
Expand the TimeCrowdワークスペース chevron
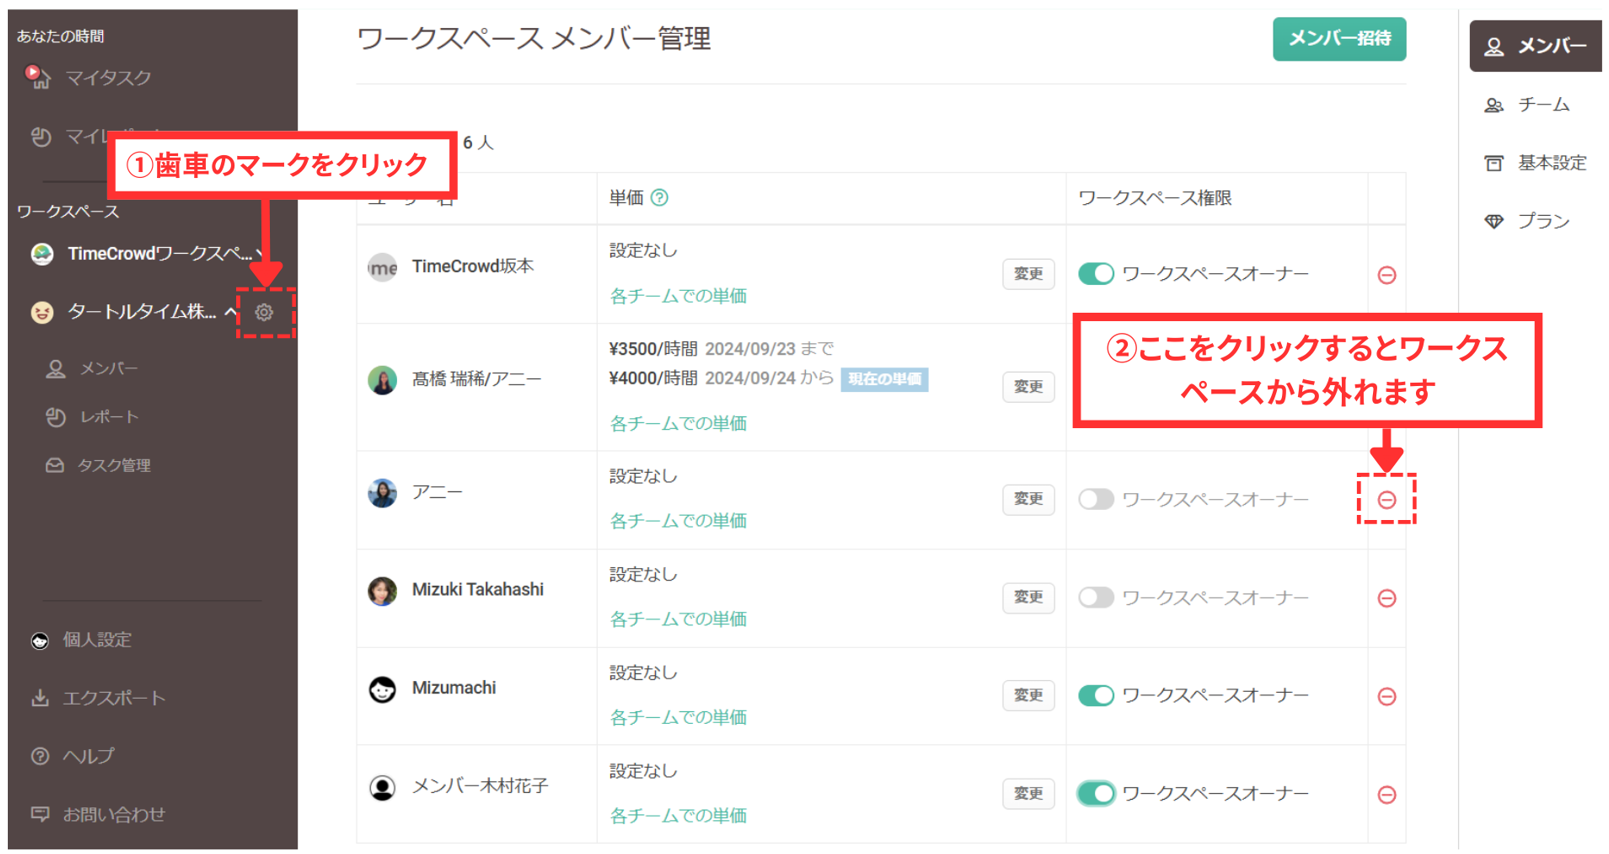pos(260,254)
